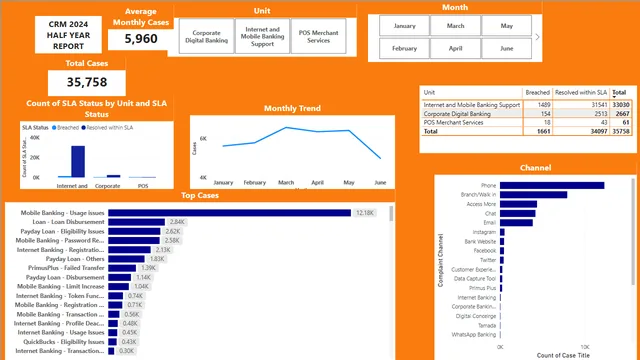Pick May in the Month slicer
The width and height of the screenshot is (640, 360).
[507, 26]
